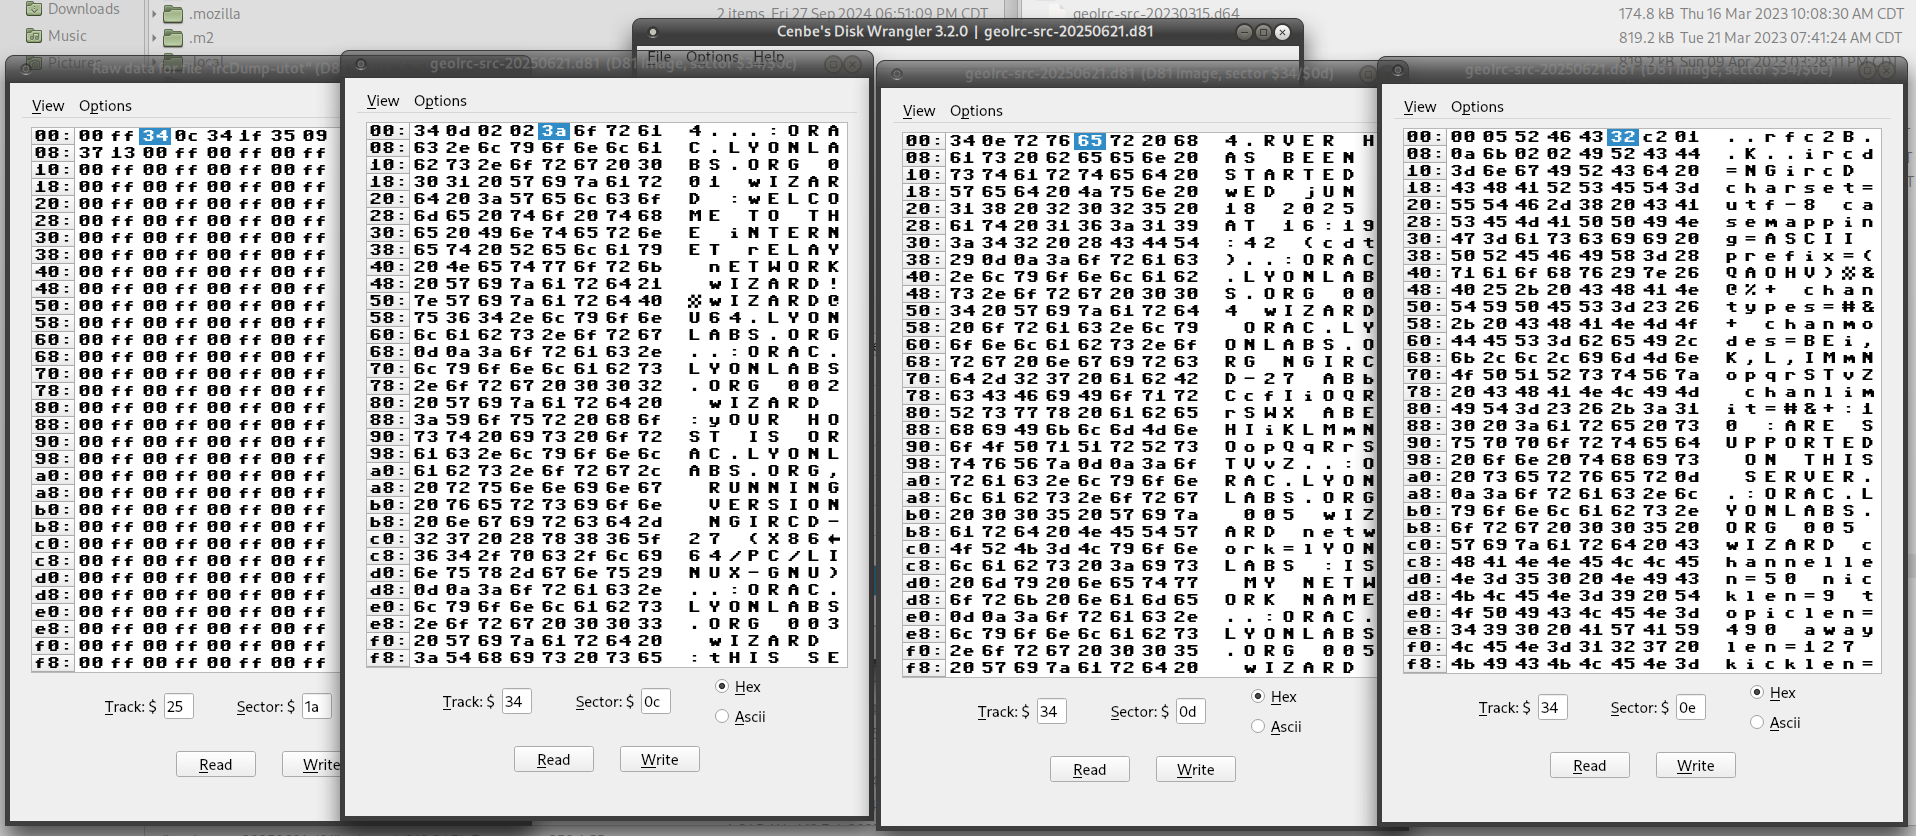Open Options menu in sector $34/$0c window
1916x836 pixels.
(x=440, y=101)
